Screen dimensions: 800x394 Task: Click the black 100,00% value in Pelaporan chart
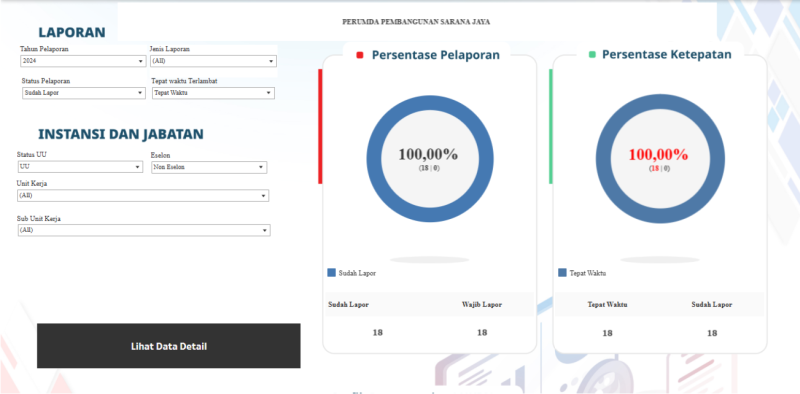pos(428,154)
